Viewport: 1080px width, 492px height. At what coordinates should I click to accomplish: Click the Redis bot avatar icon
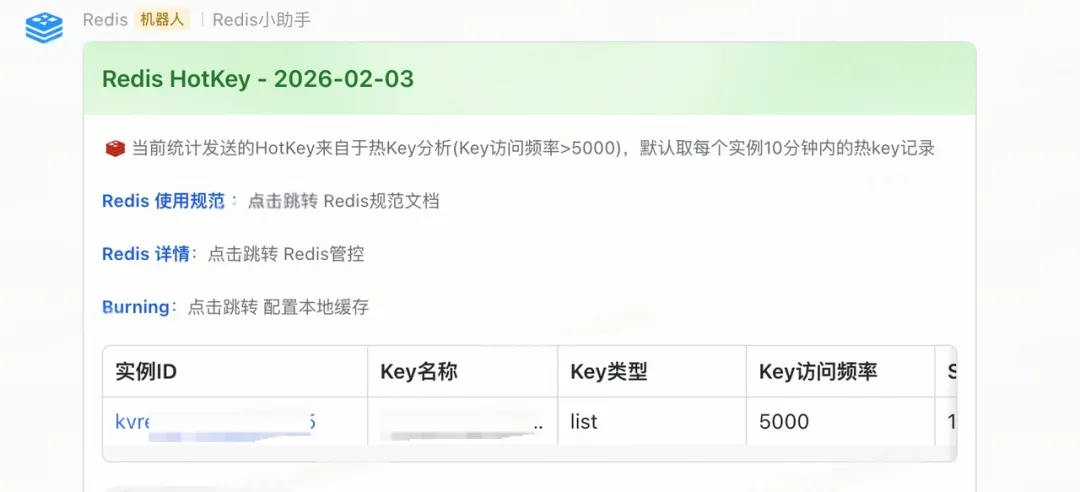point(43,27)
